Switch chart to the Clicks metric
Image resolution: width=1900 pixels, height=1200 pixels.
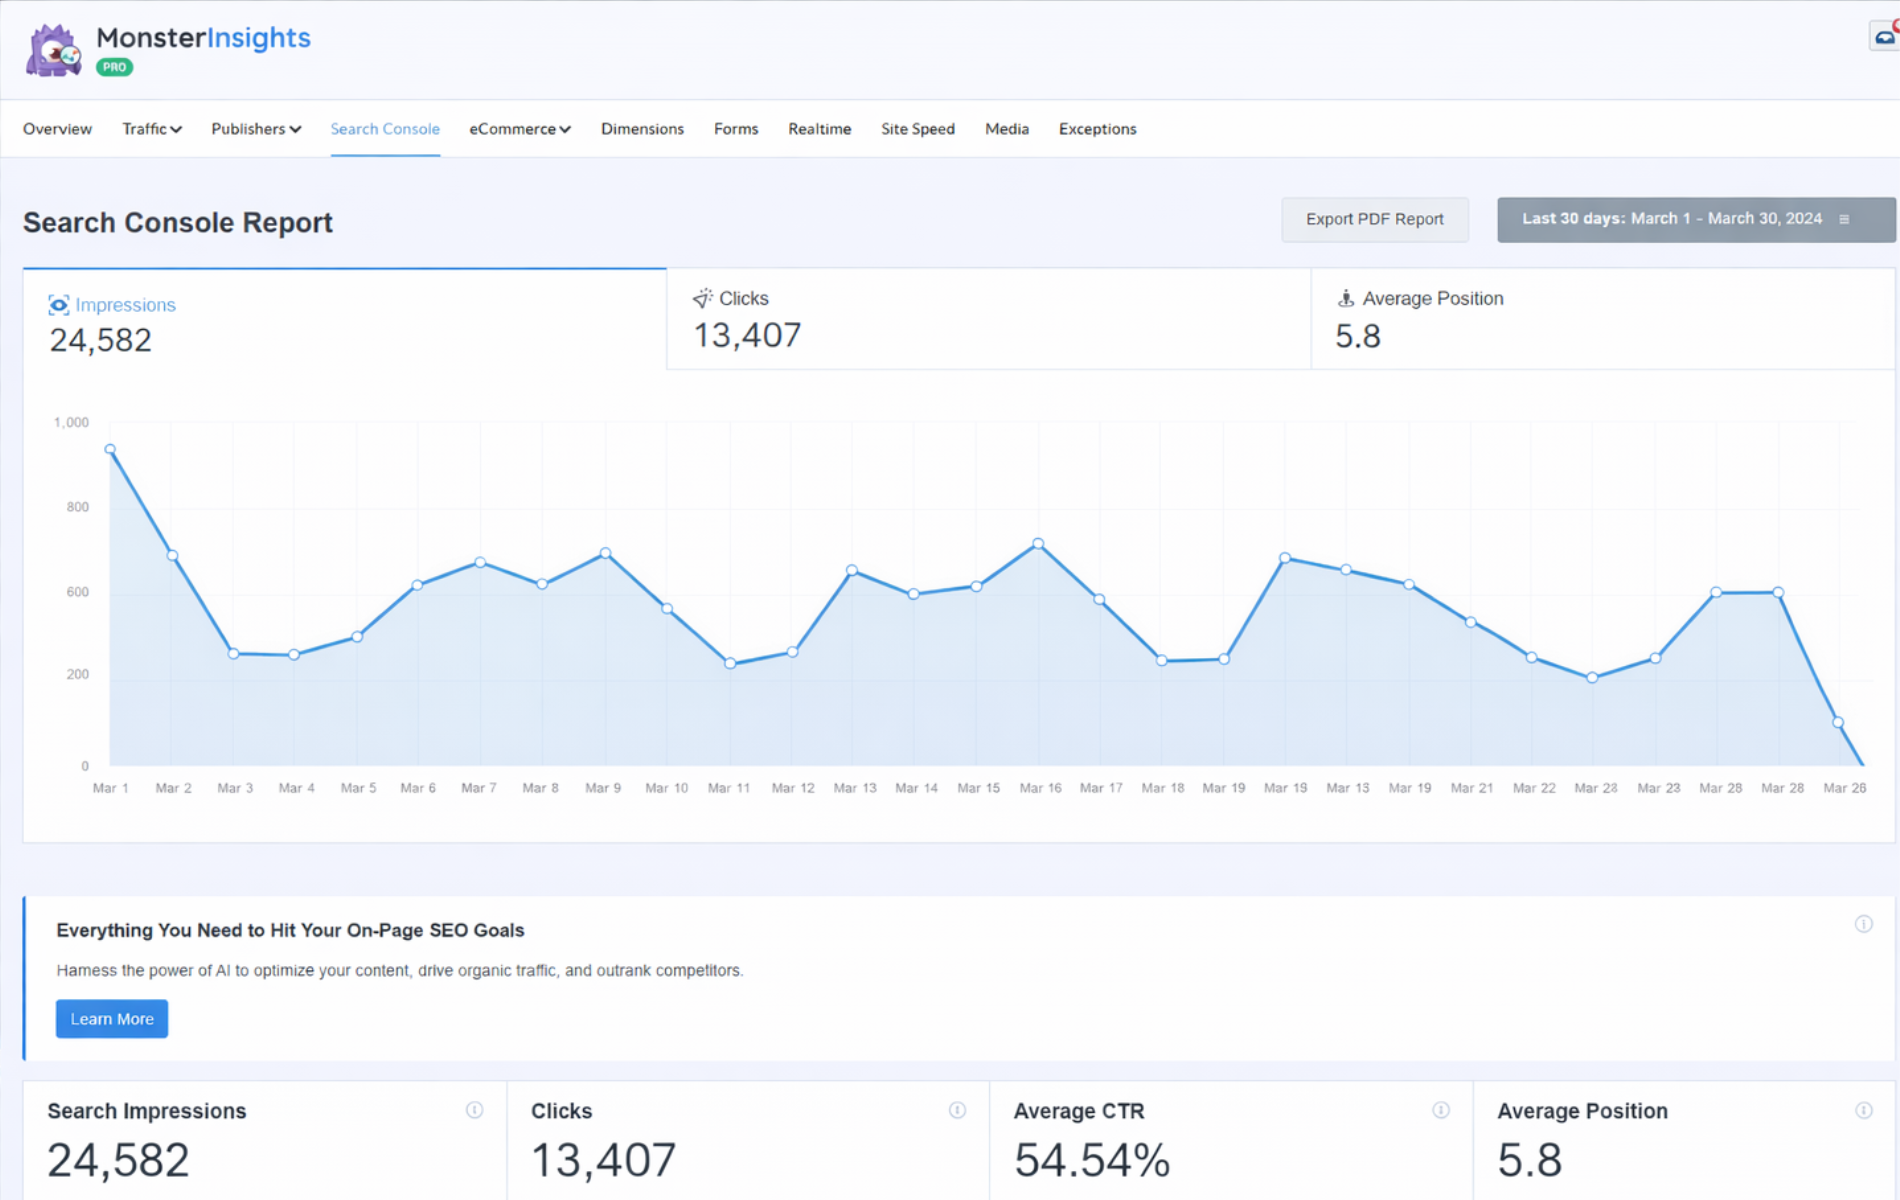[x=988, y=319]
